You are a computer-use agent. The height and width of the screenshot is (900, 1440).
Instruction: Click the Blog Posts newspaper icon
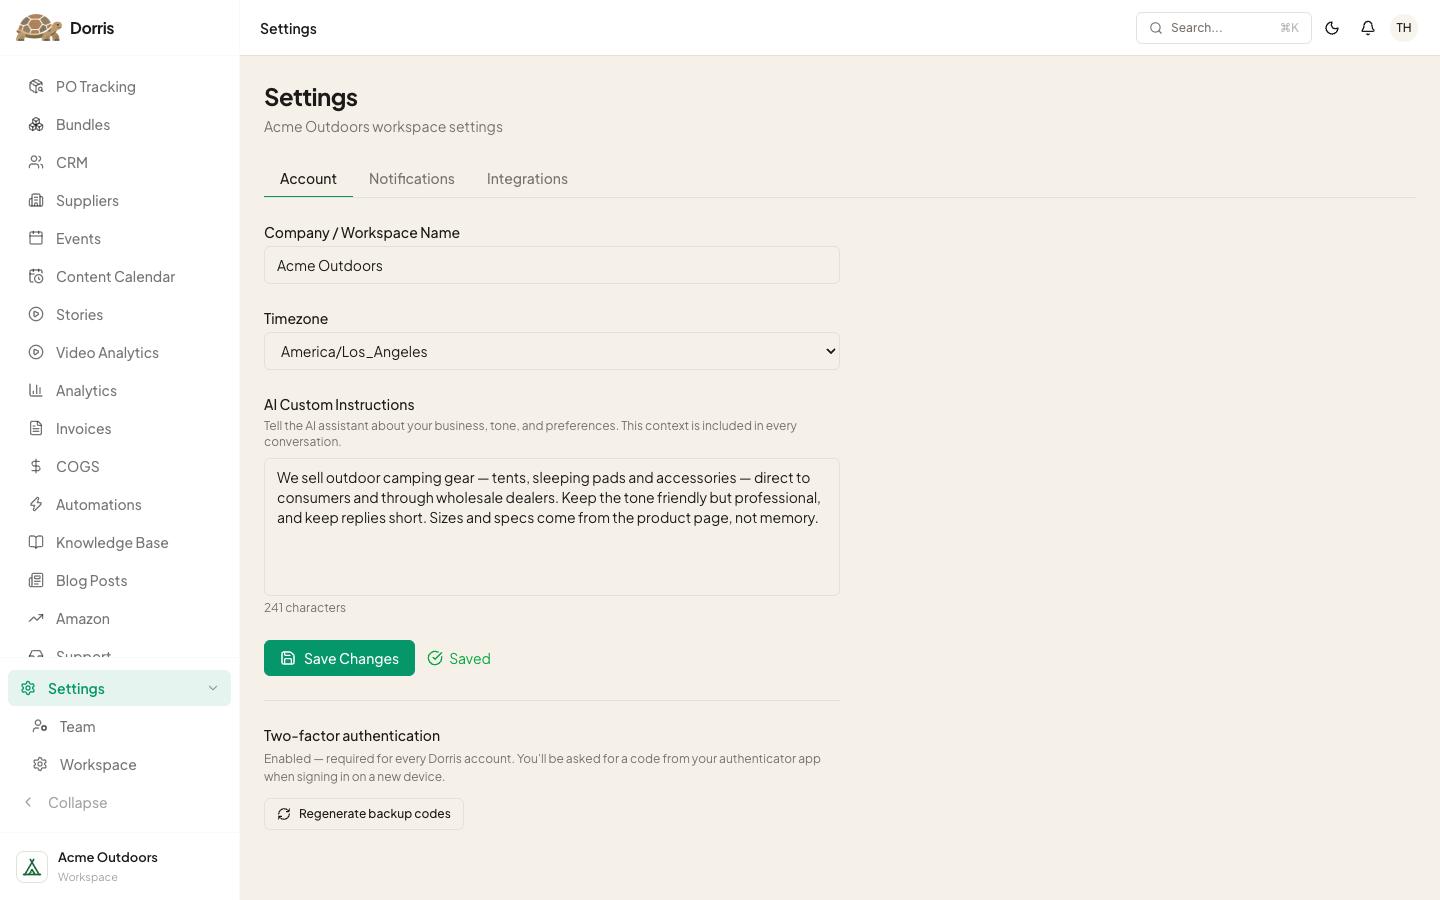[x=36, y=581]
